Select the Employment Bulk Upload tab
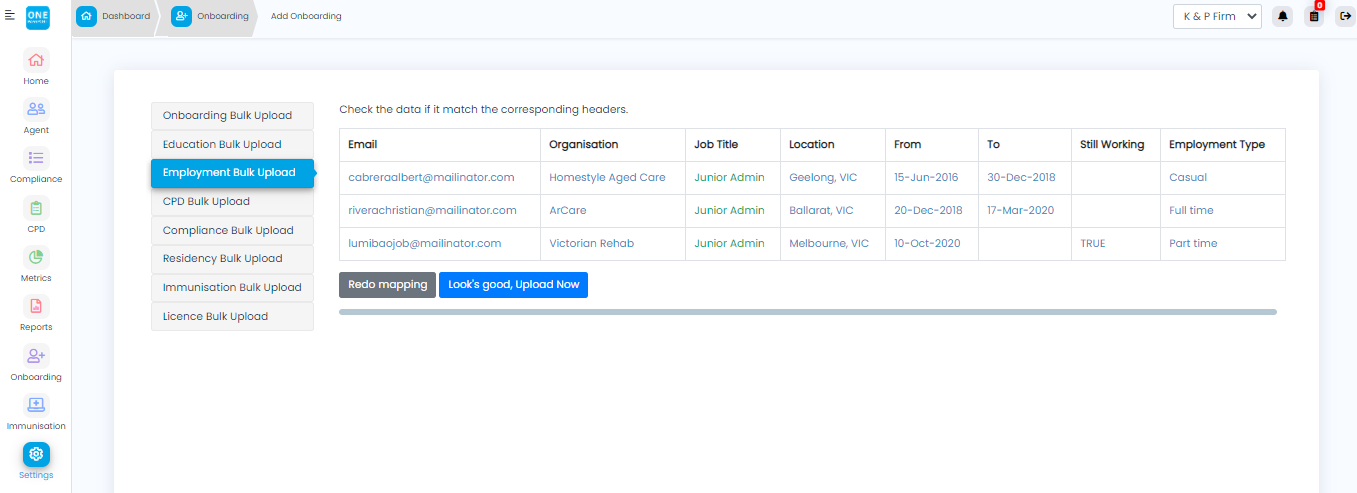The width and height of the screenshot is (1357, 493). 232,173
